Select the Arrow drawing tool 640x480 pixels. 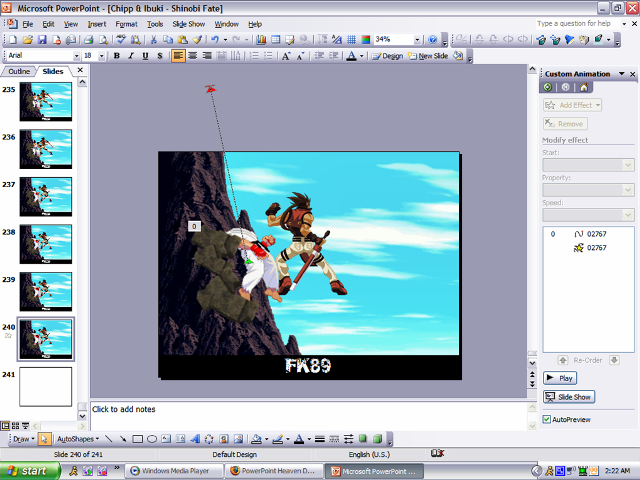[123, 439]
